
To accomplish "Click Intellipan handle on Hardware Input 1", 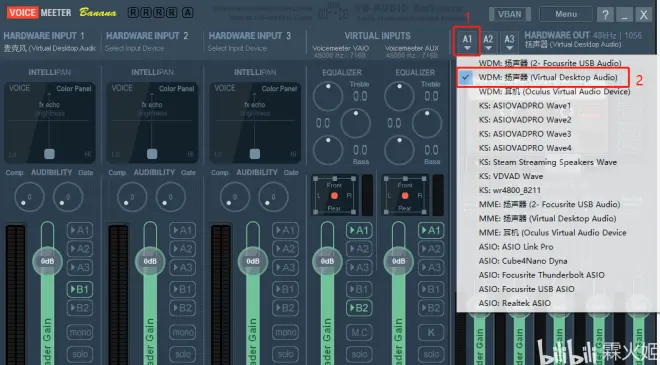I will (49, 154).
